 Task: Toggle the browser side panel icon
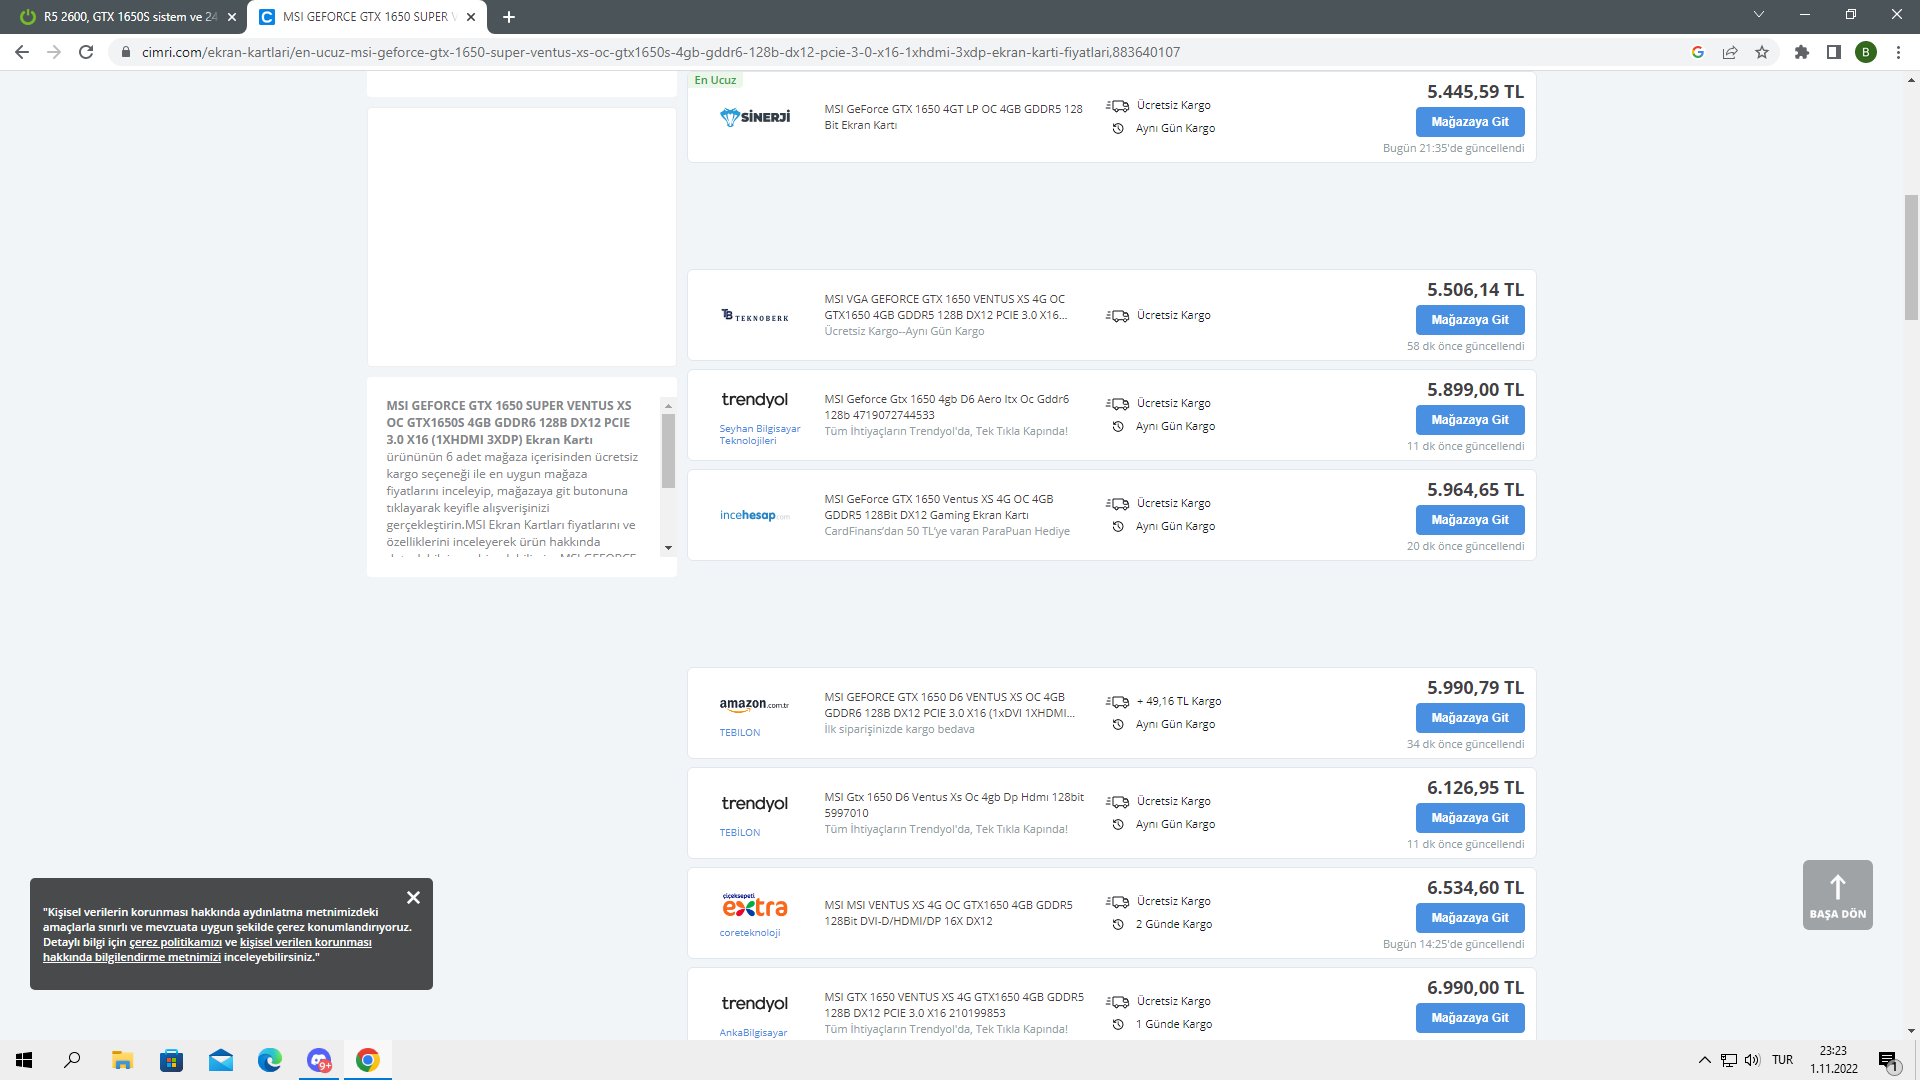1834,52
